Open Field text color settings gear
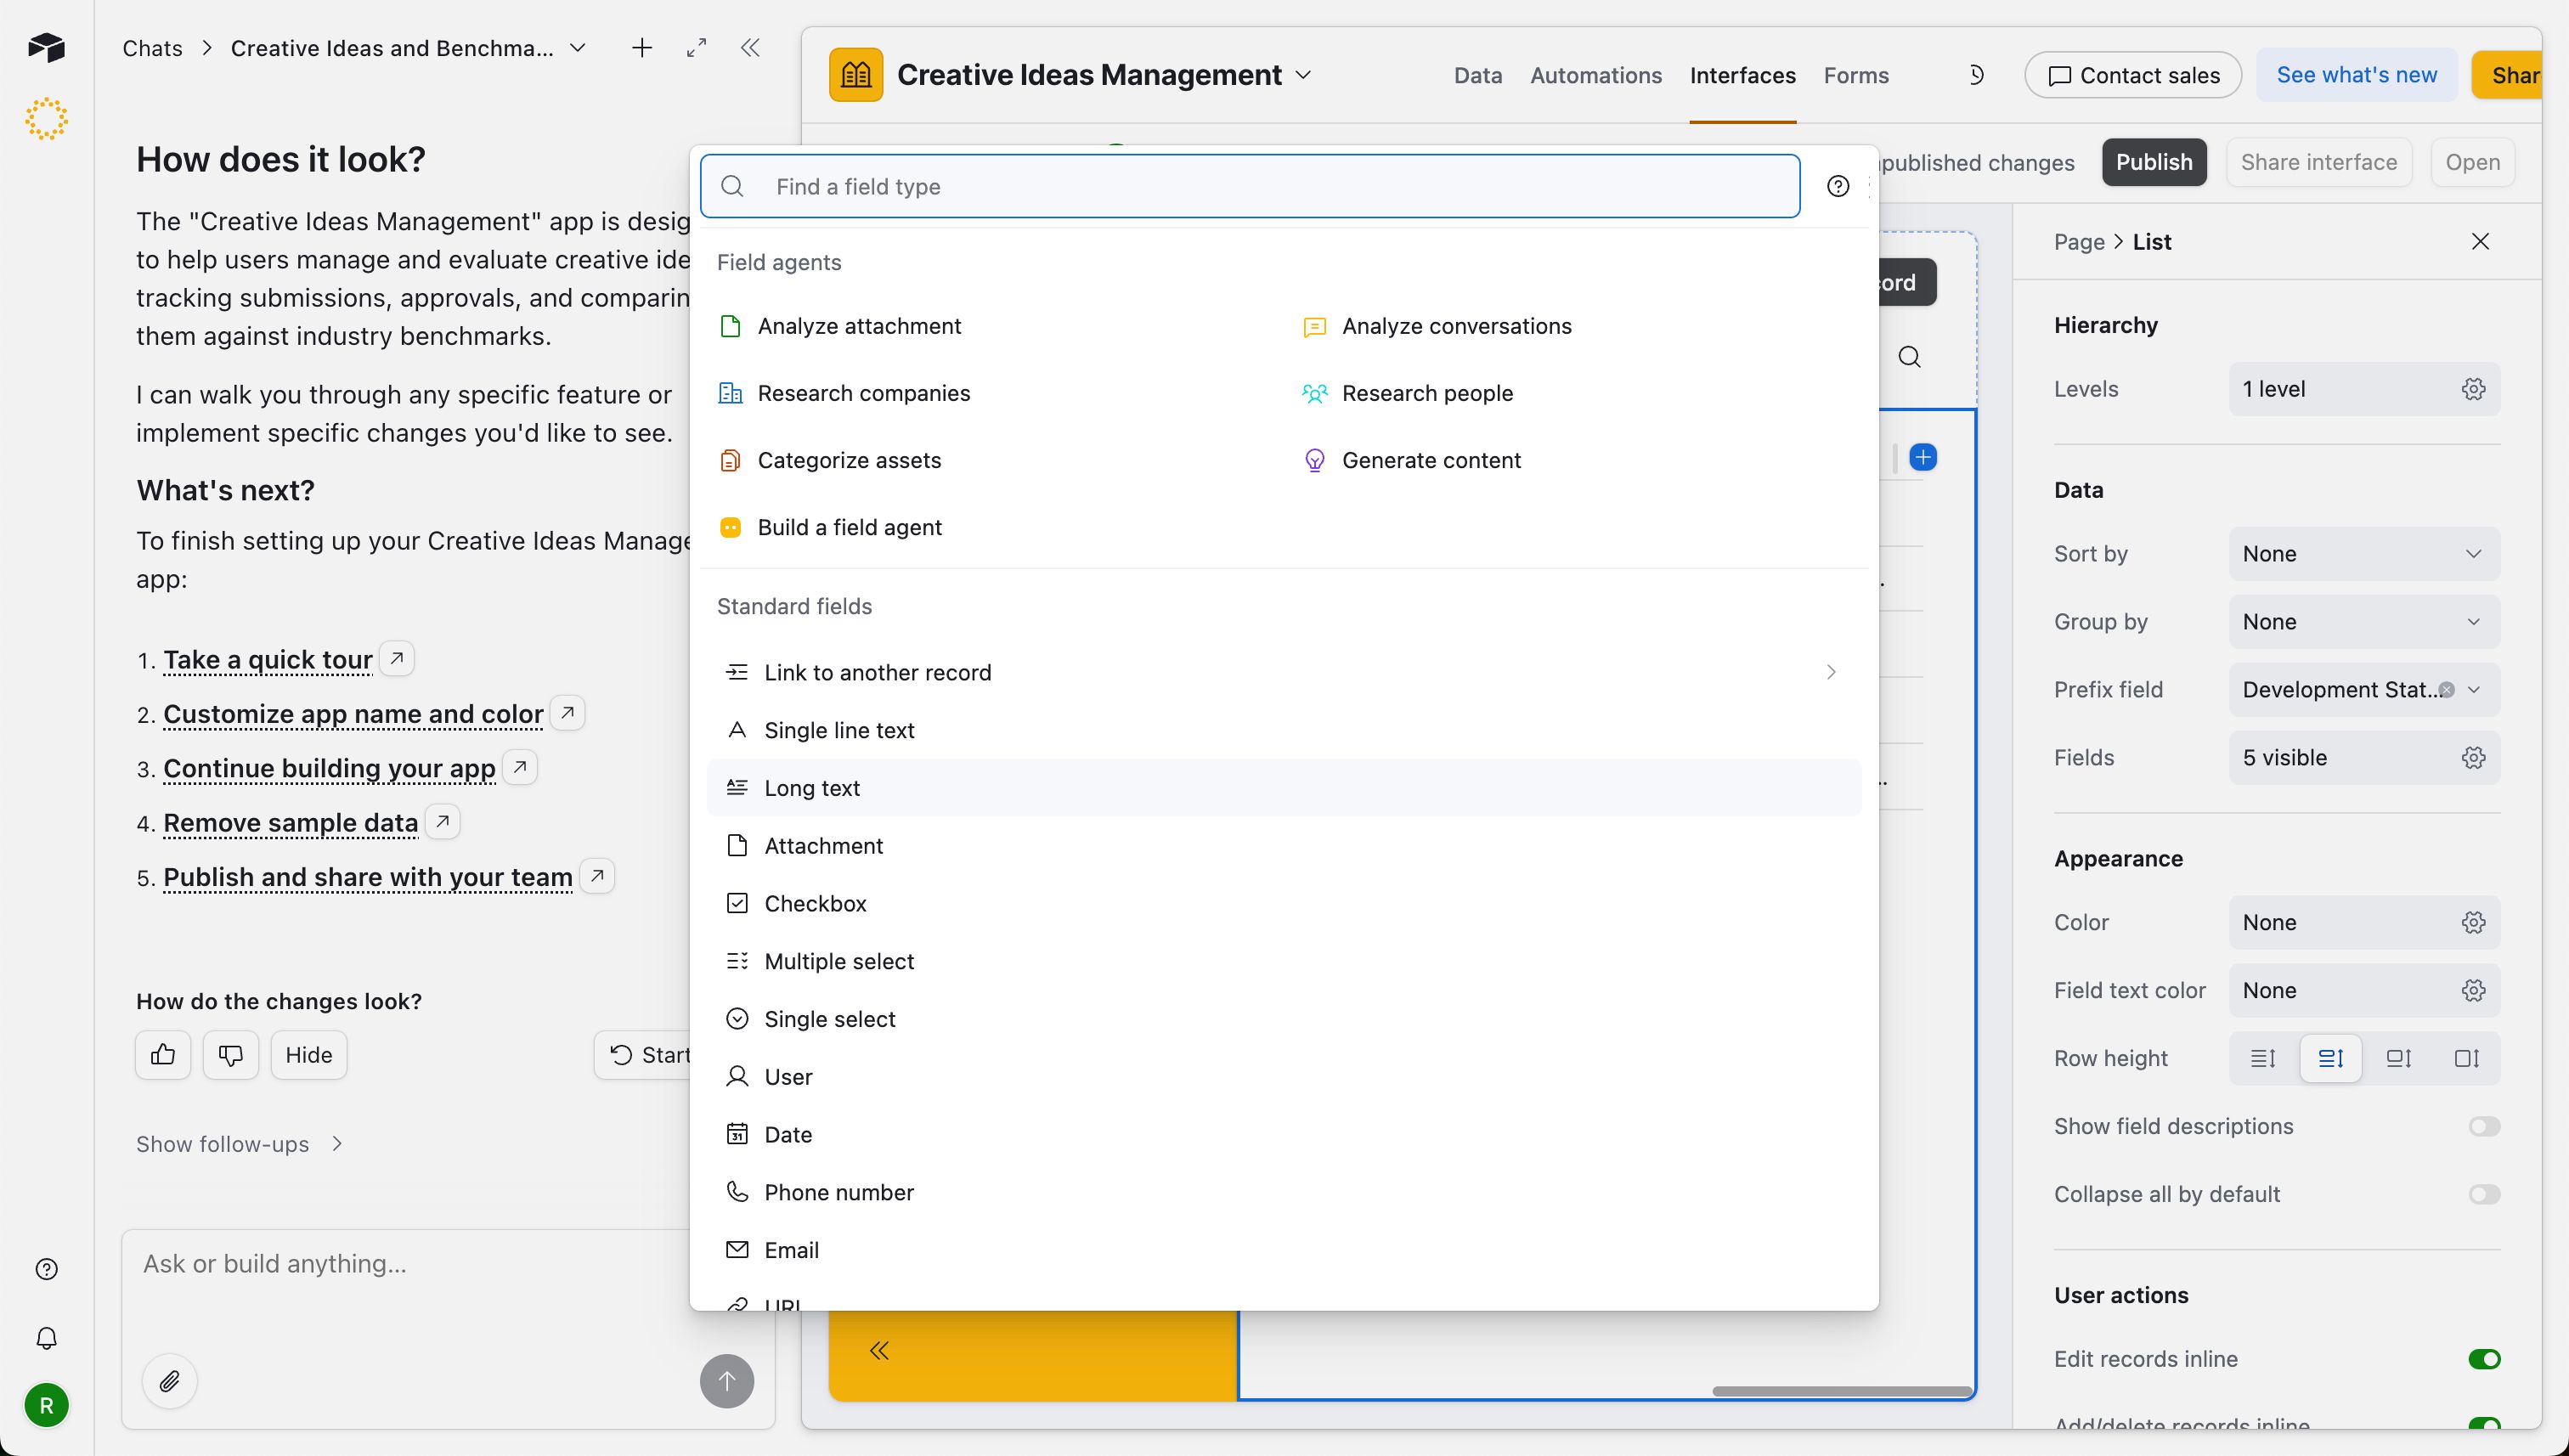2569x1456 pixels. [2473, 990]
